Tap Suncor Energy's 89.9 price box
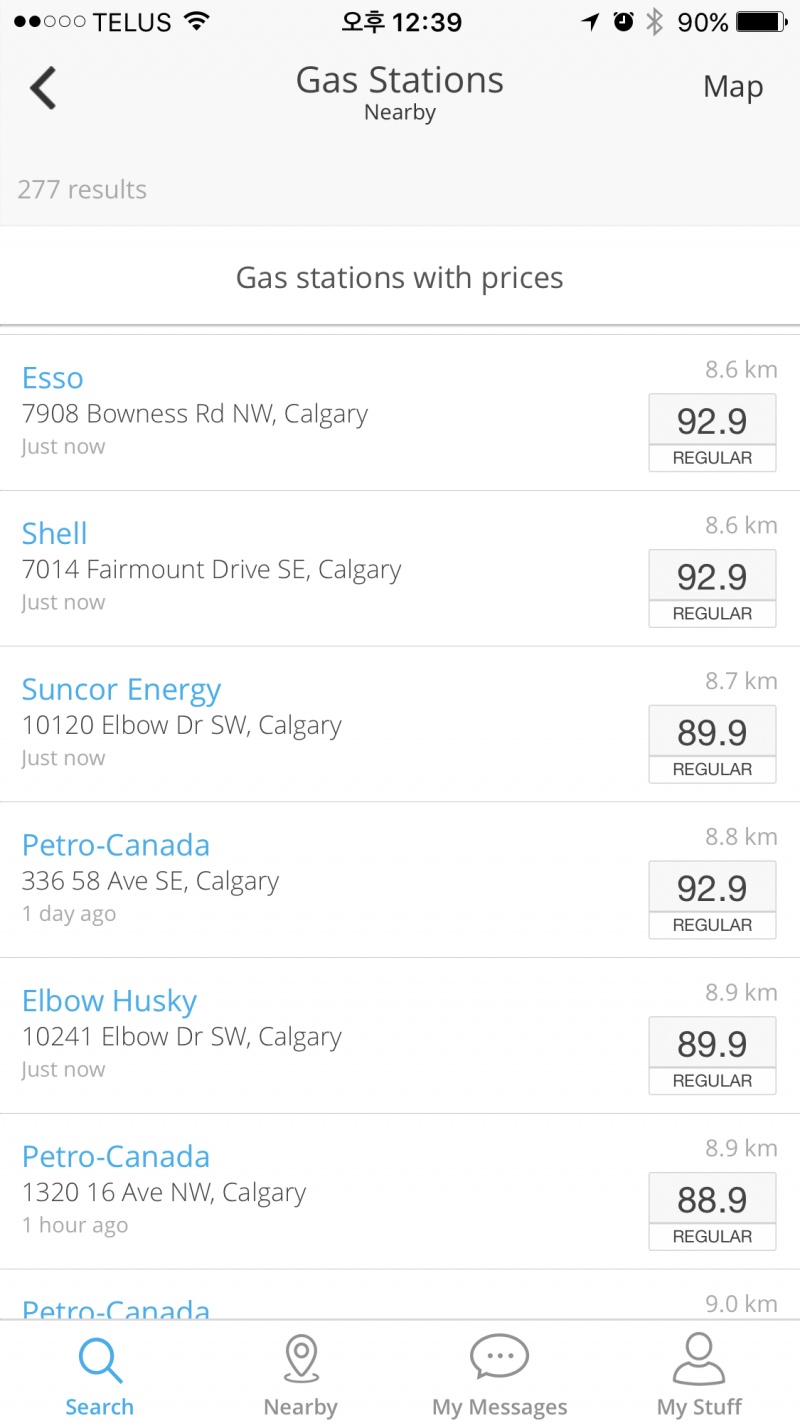The height and width of the screenshot is (1423, 800). (x=712, y=743)
